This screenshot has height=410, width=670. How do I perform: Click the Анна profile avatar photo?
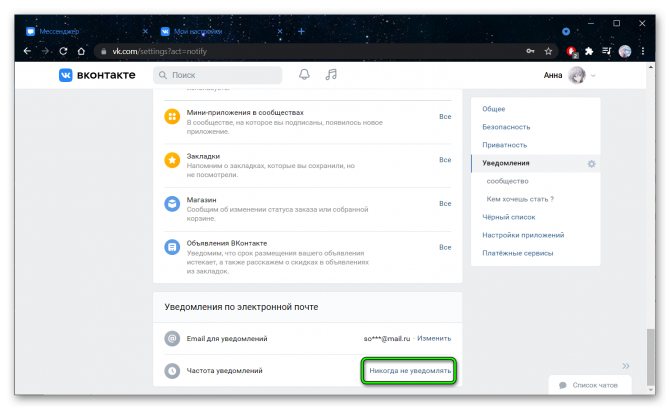(x=576, y=76)
